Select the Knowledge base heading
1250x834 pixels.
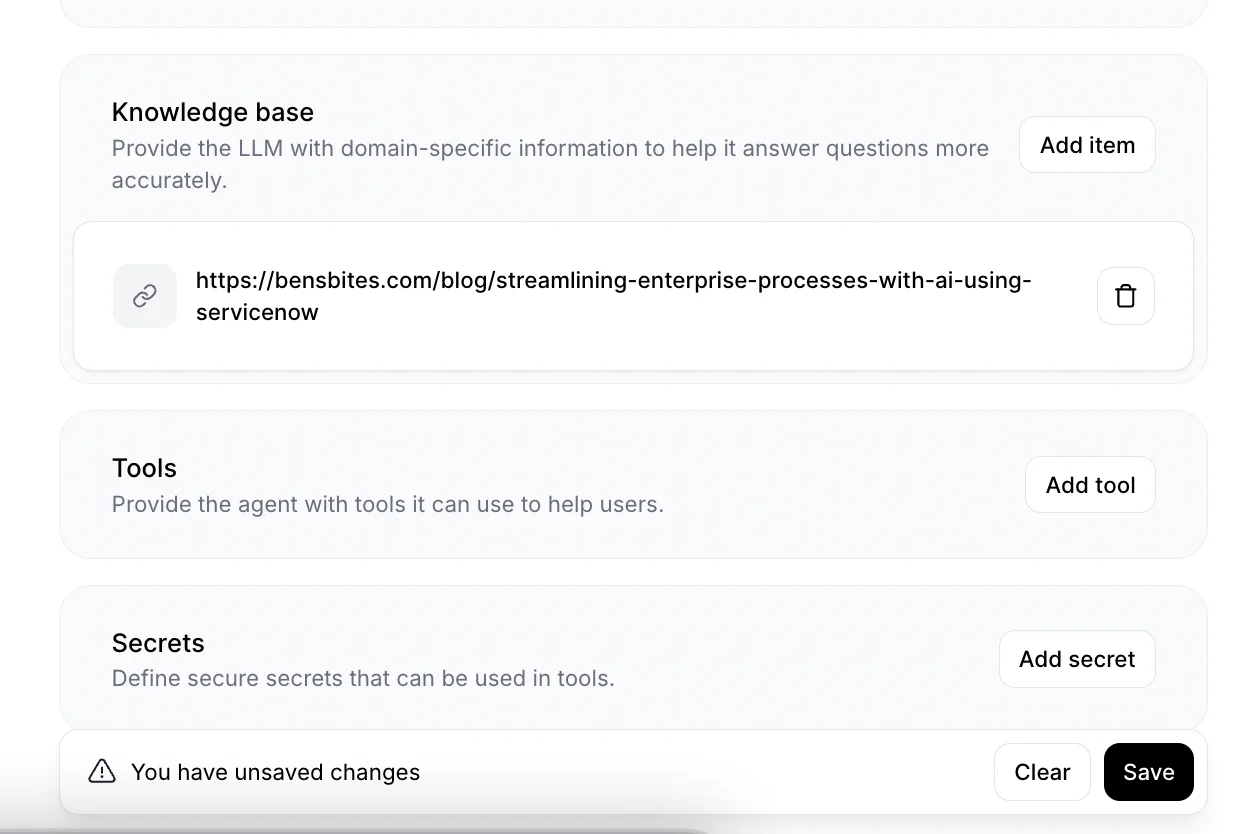[213, 112]
